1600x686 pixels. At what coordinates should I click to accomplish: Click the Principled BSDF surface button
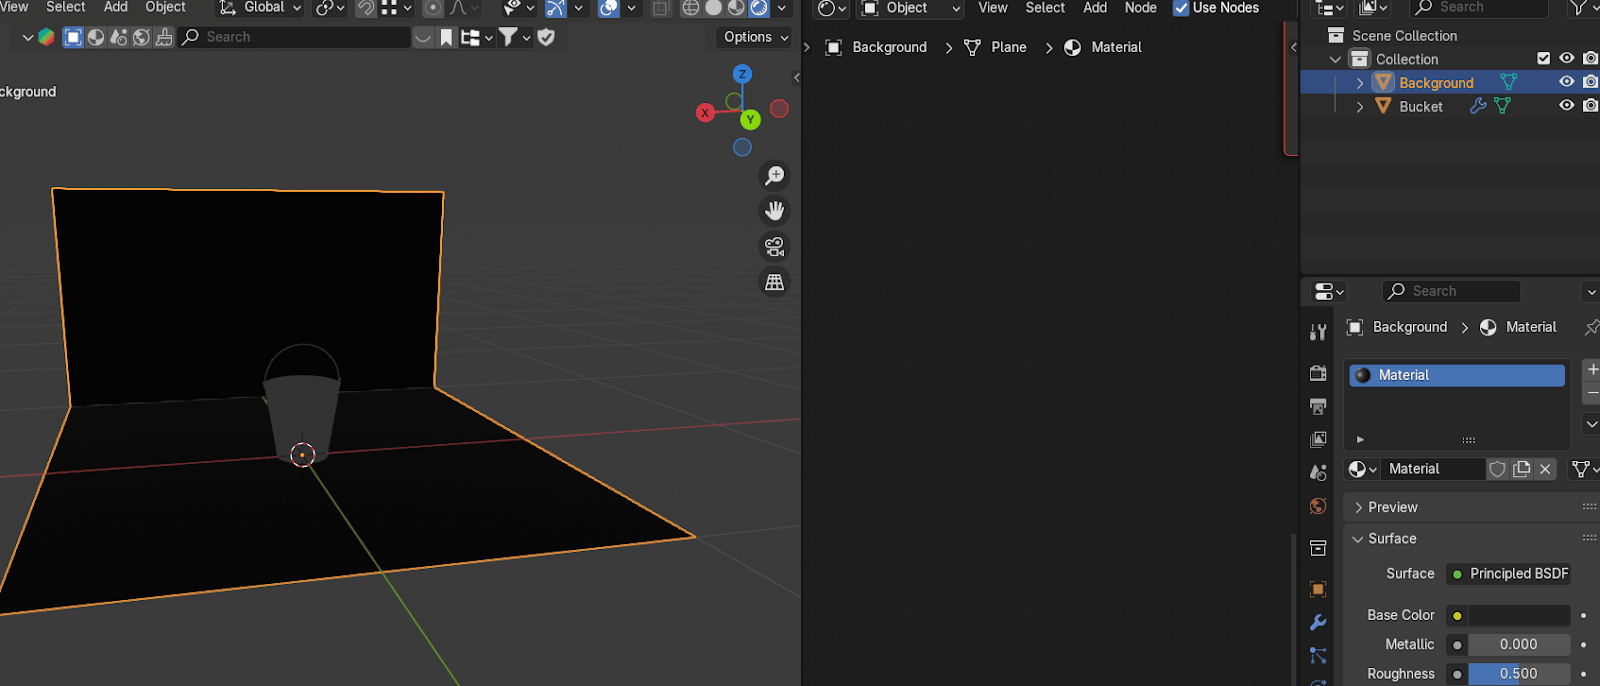[x=1508, y=573]
